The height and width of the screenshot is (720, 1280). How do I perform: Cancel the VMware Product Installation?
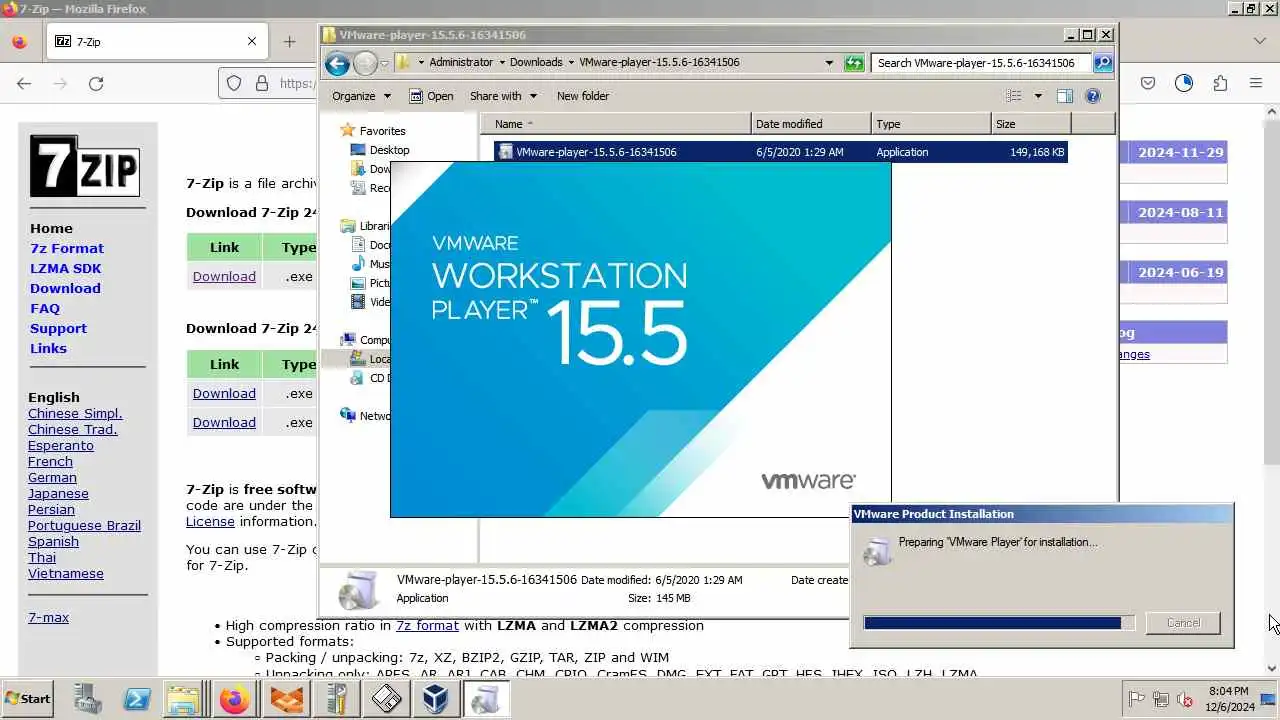1183,623
